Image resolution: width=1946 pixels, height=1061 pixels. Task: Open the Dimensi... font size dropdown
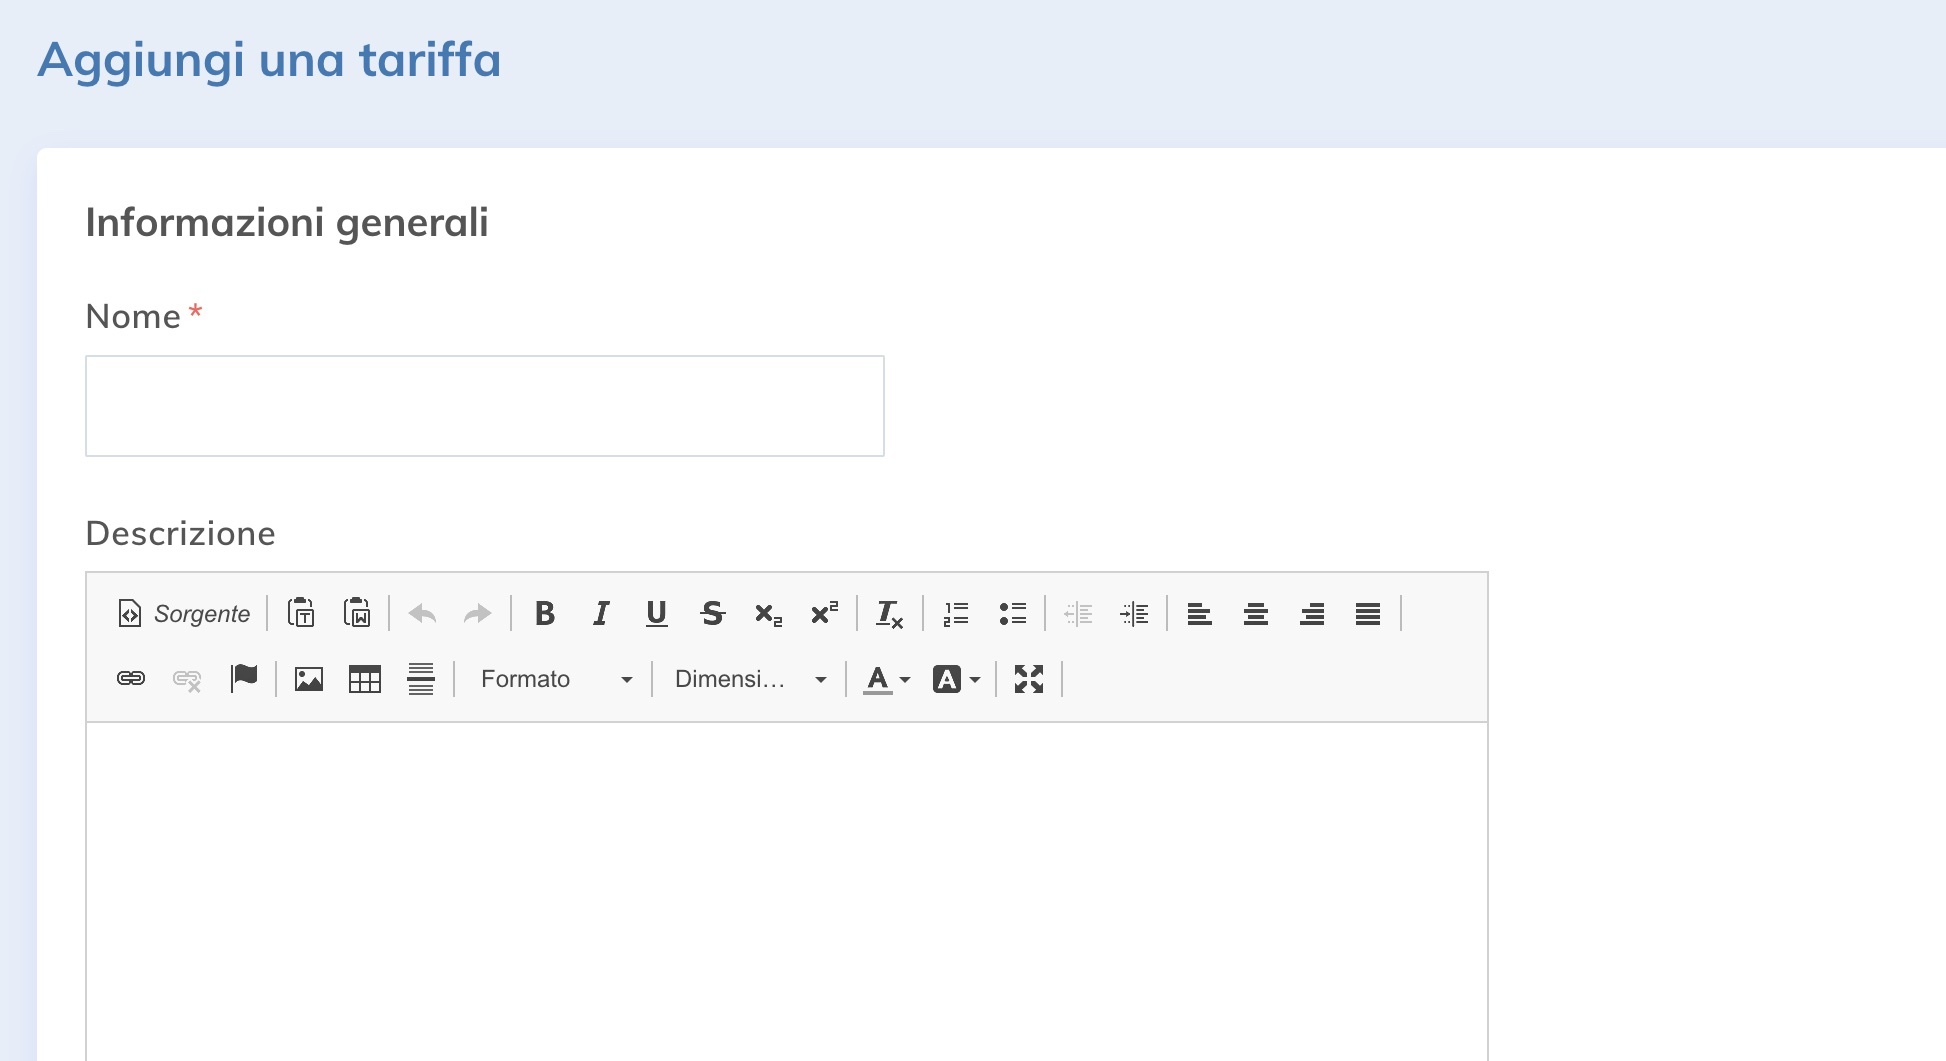click(750, 679)
